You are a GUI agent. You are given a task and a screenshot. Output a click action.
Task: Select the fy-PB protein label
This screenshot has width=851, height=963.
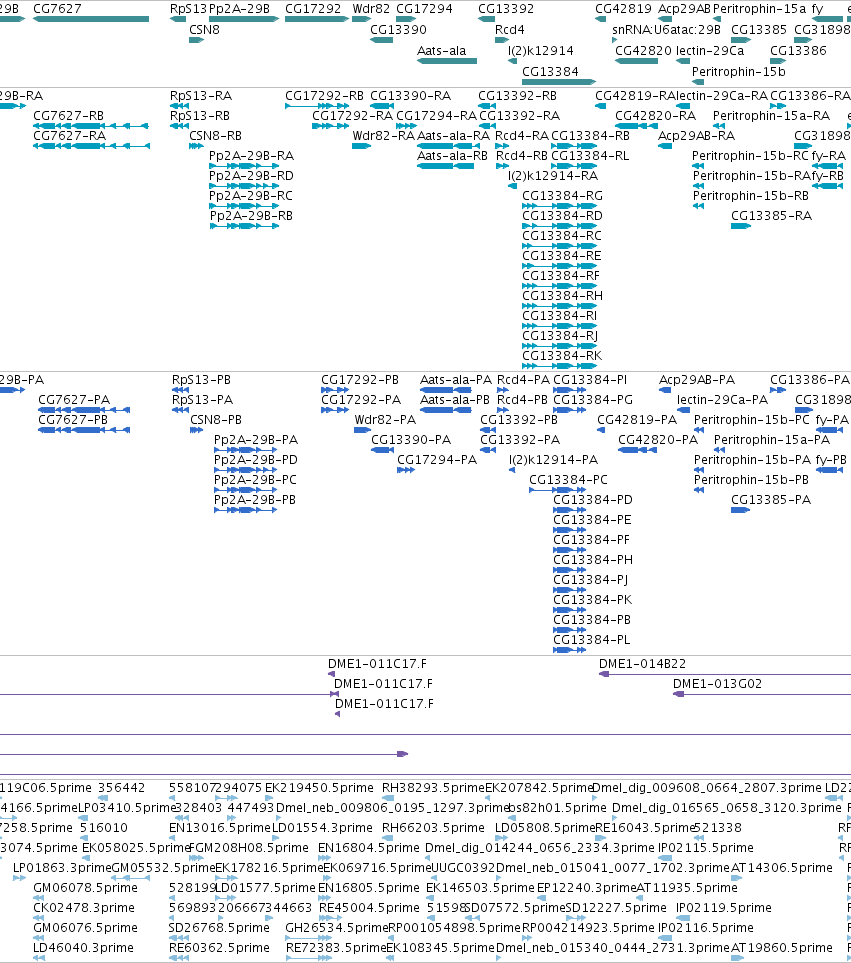[831, 460]
